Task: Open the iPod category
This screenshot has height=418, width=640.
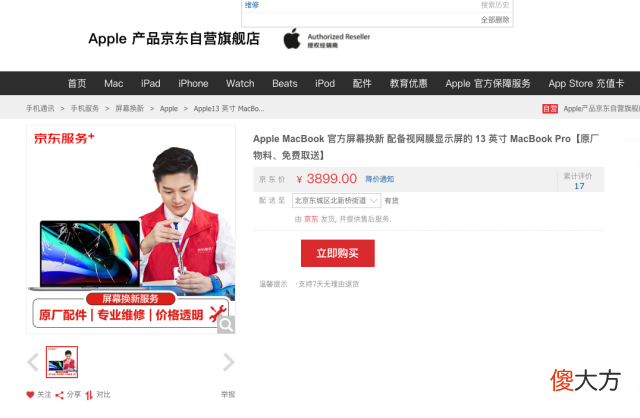Action: coord(325,84)
